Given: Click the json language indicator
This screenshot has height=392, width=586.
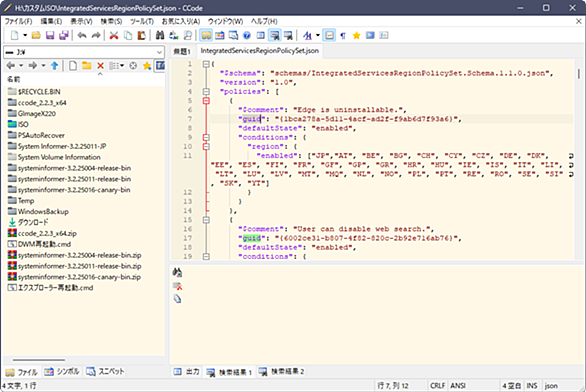Looking at the screenshot, I should point(551,386).
